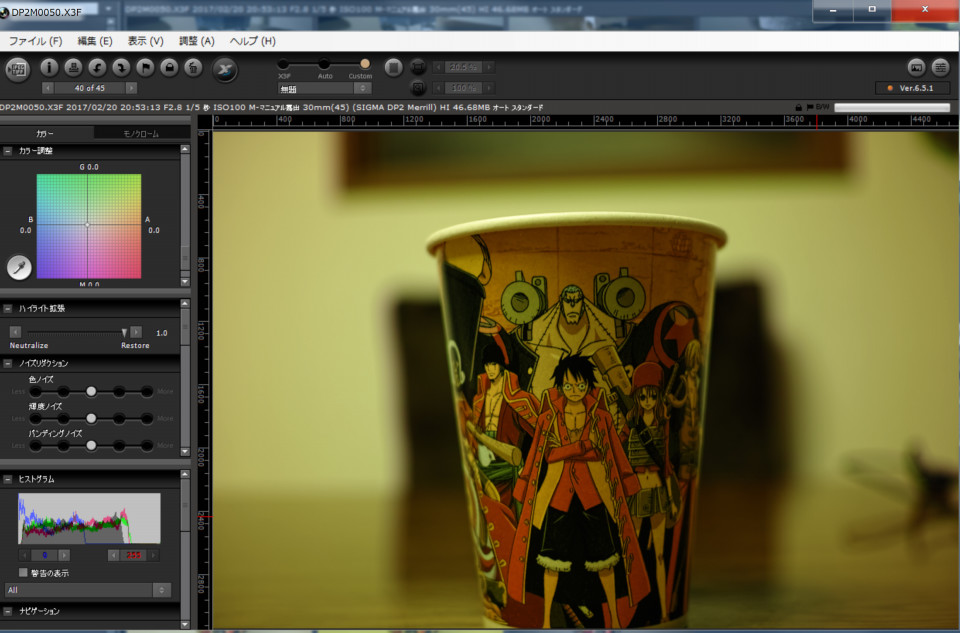
Task: Open the 無題 custom setting dropdown
Action: pyautogui.click(x=324, y=89)
